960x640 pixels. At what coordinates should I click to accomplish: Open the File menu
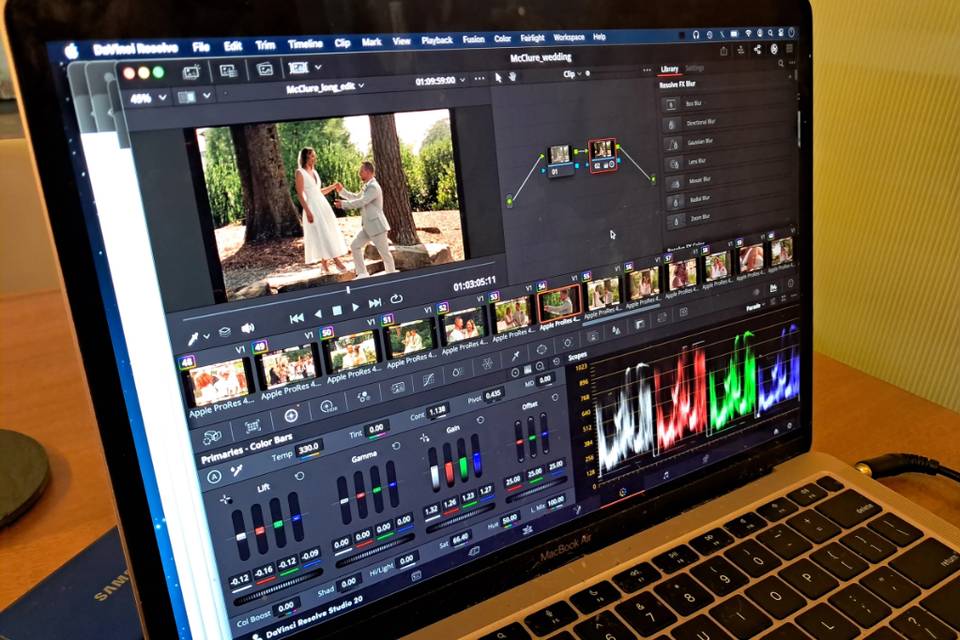[200, 47]
